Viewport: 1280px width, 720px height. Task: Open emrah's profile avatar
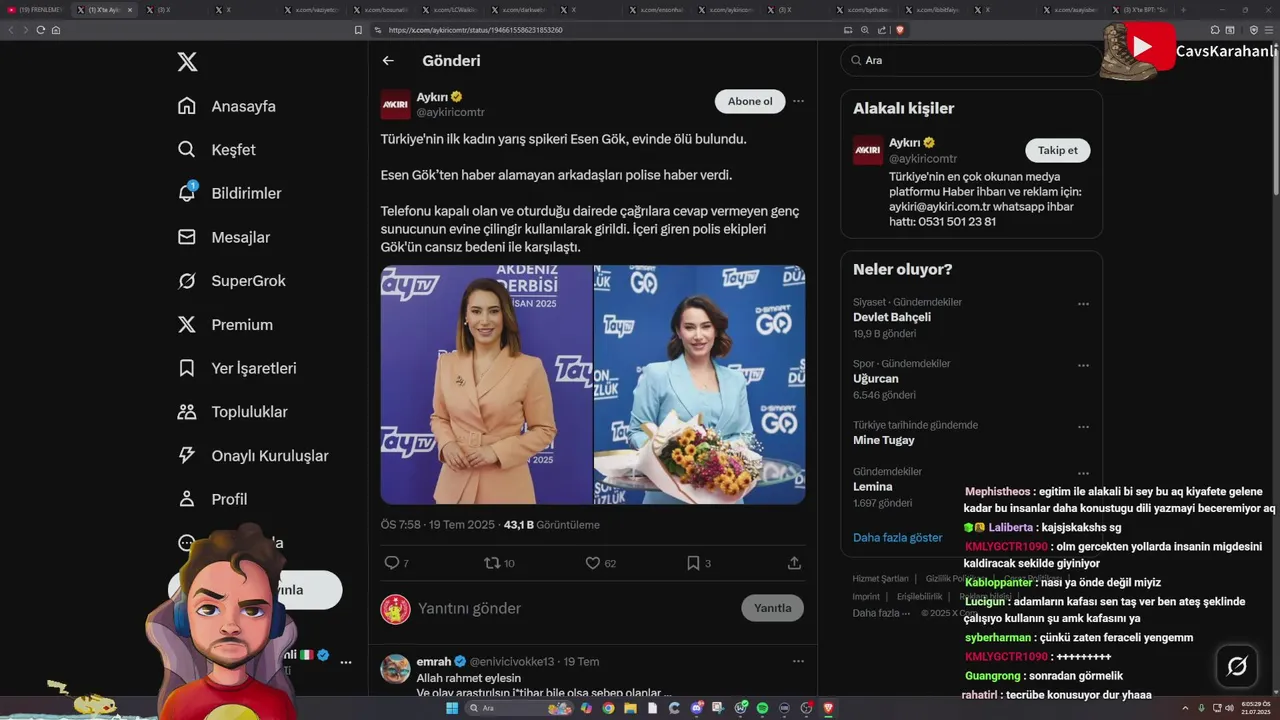[x=395, y=668]
